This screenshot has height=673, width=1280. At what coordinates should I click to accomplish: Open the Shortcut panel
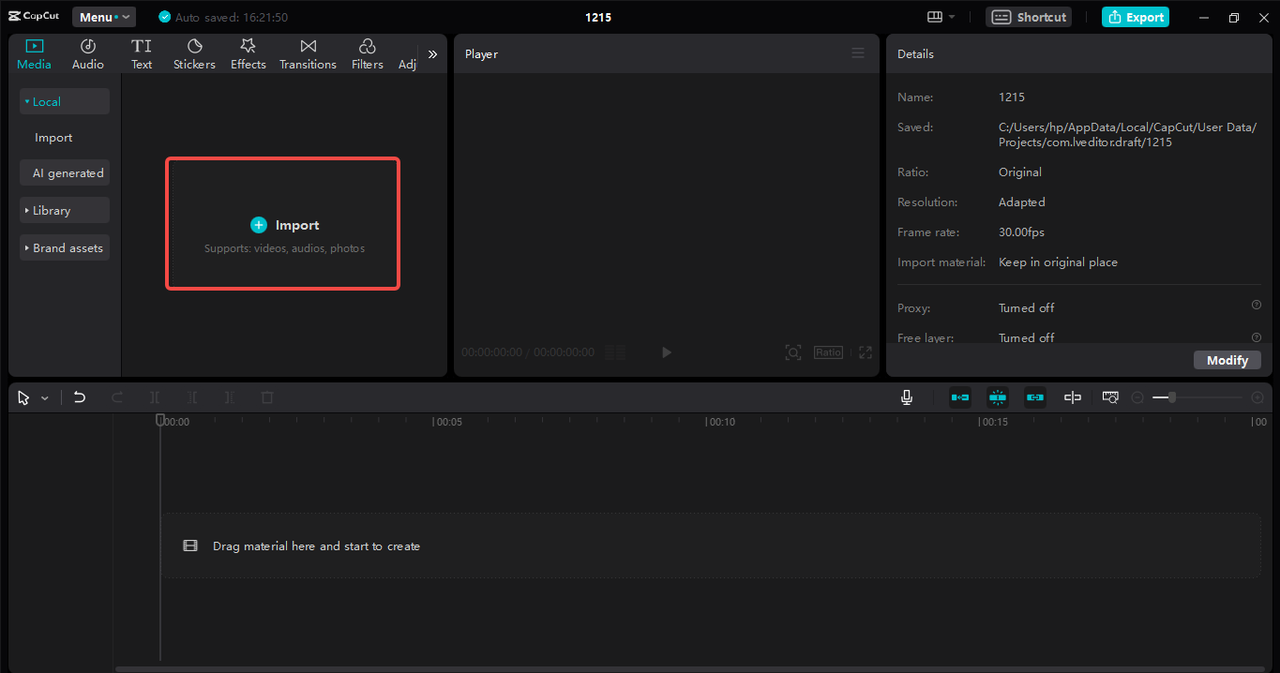pyautogui.click(x=1029, y=17)
